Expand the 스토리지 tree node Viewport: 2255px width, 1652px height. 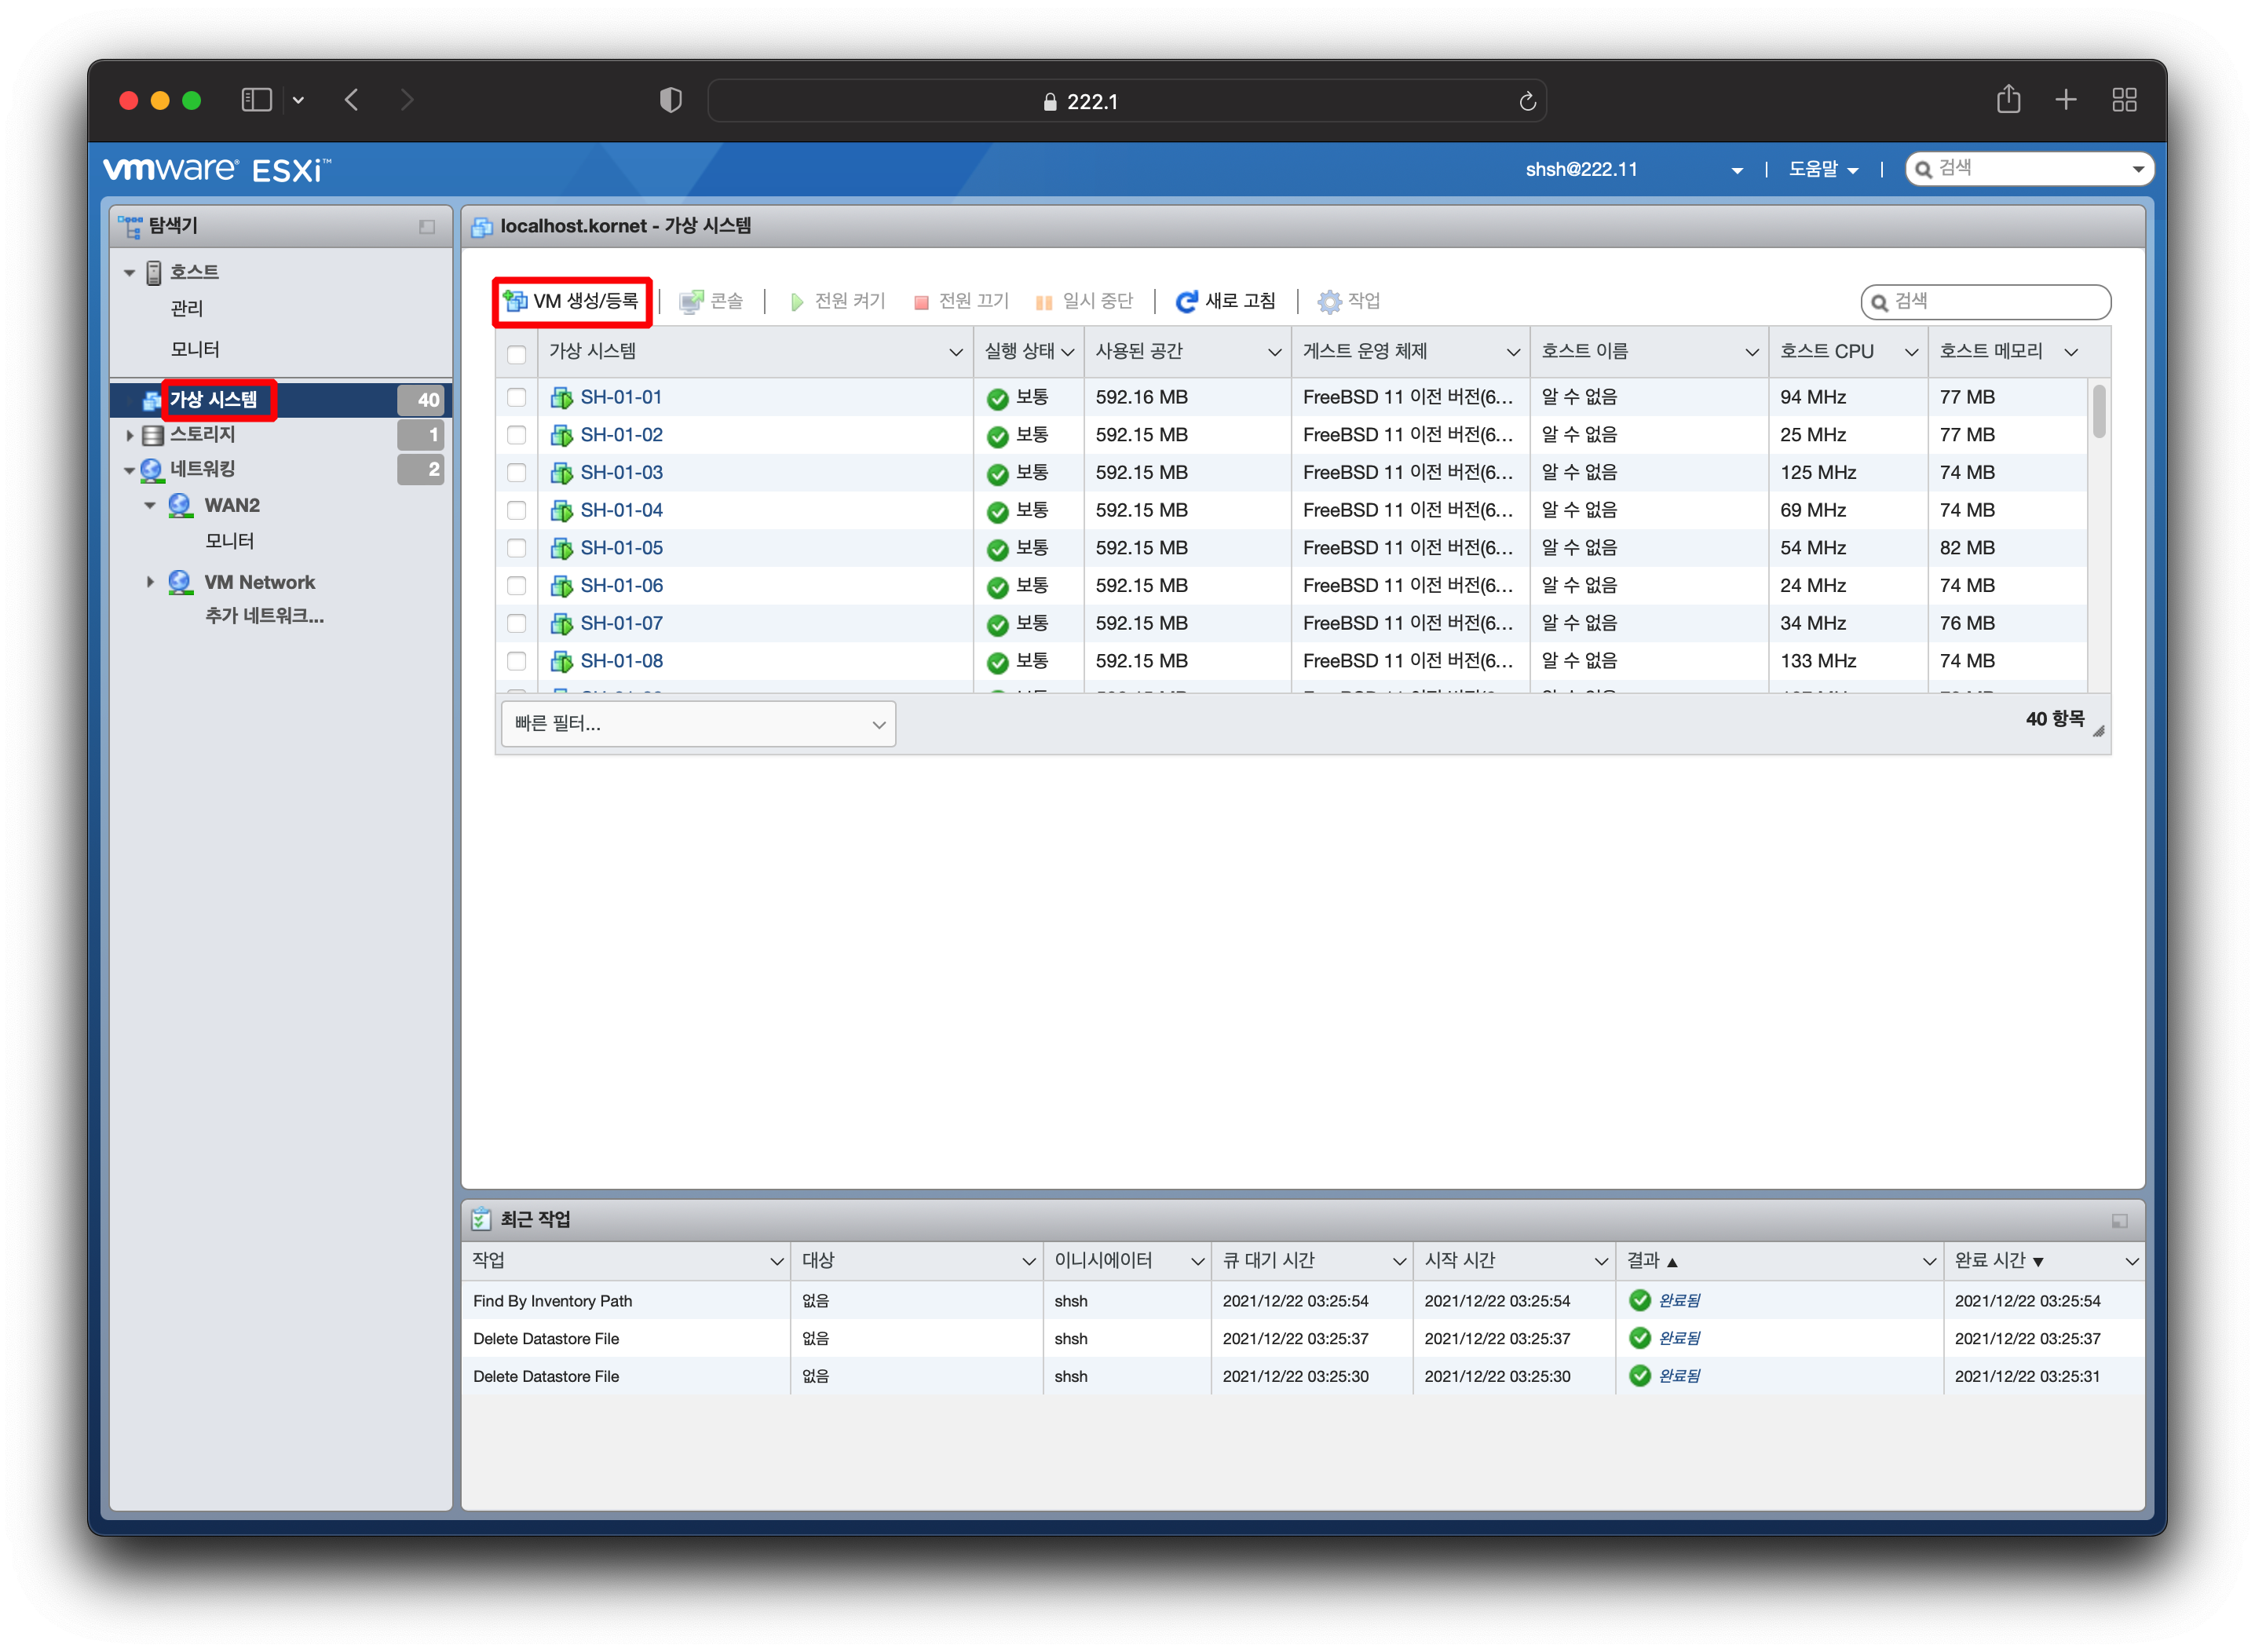pos(130,435)
